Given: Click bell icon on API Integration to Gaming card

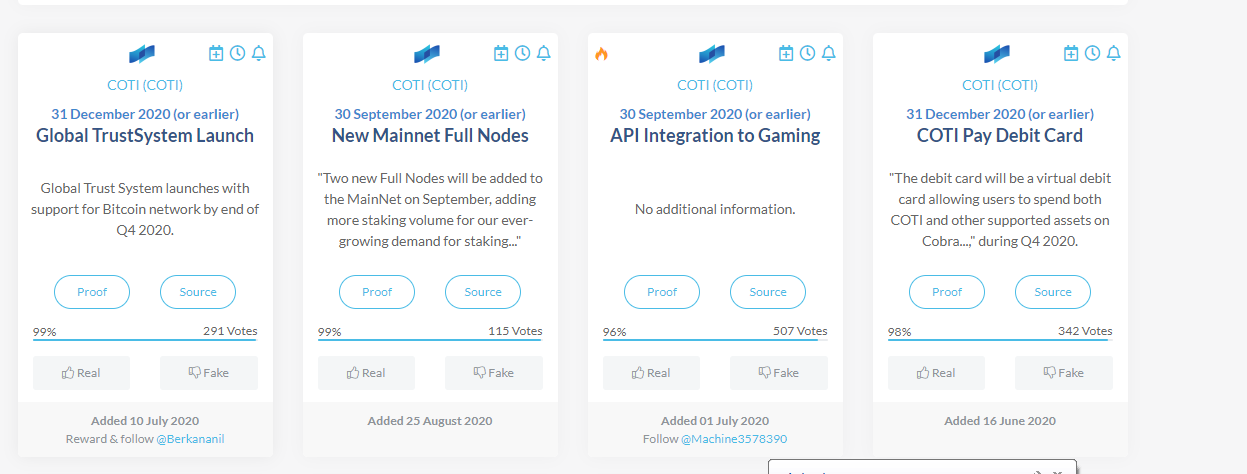Looking at the screenshot, I should [828, 53].
